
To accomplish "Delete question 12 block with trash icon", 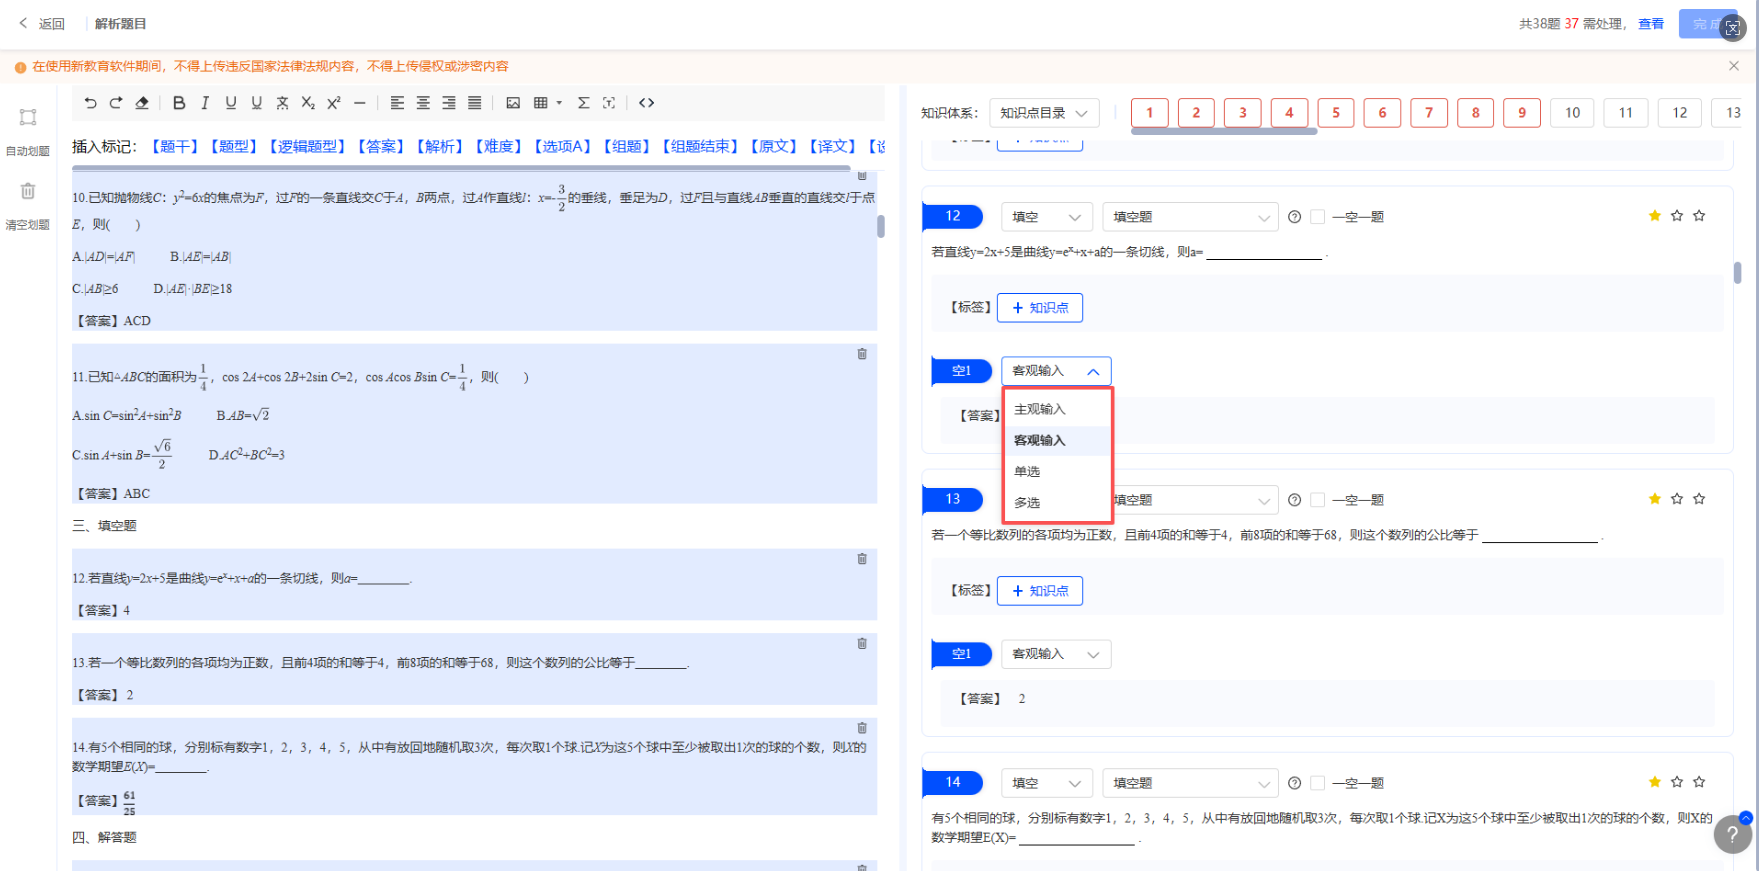I will click(x=862, y=559).
